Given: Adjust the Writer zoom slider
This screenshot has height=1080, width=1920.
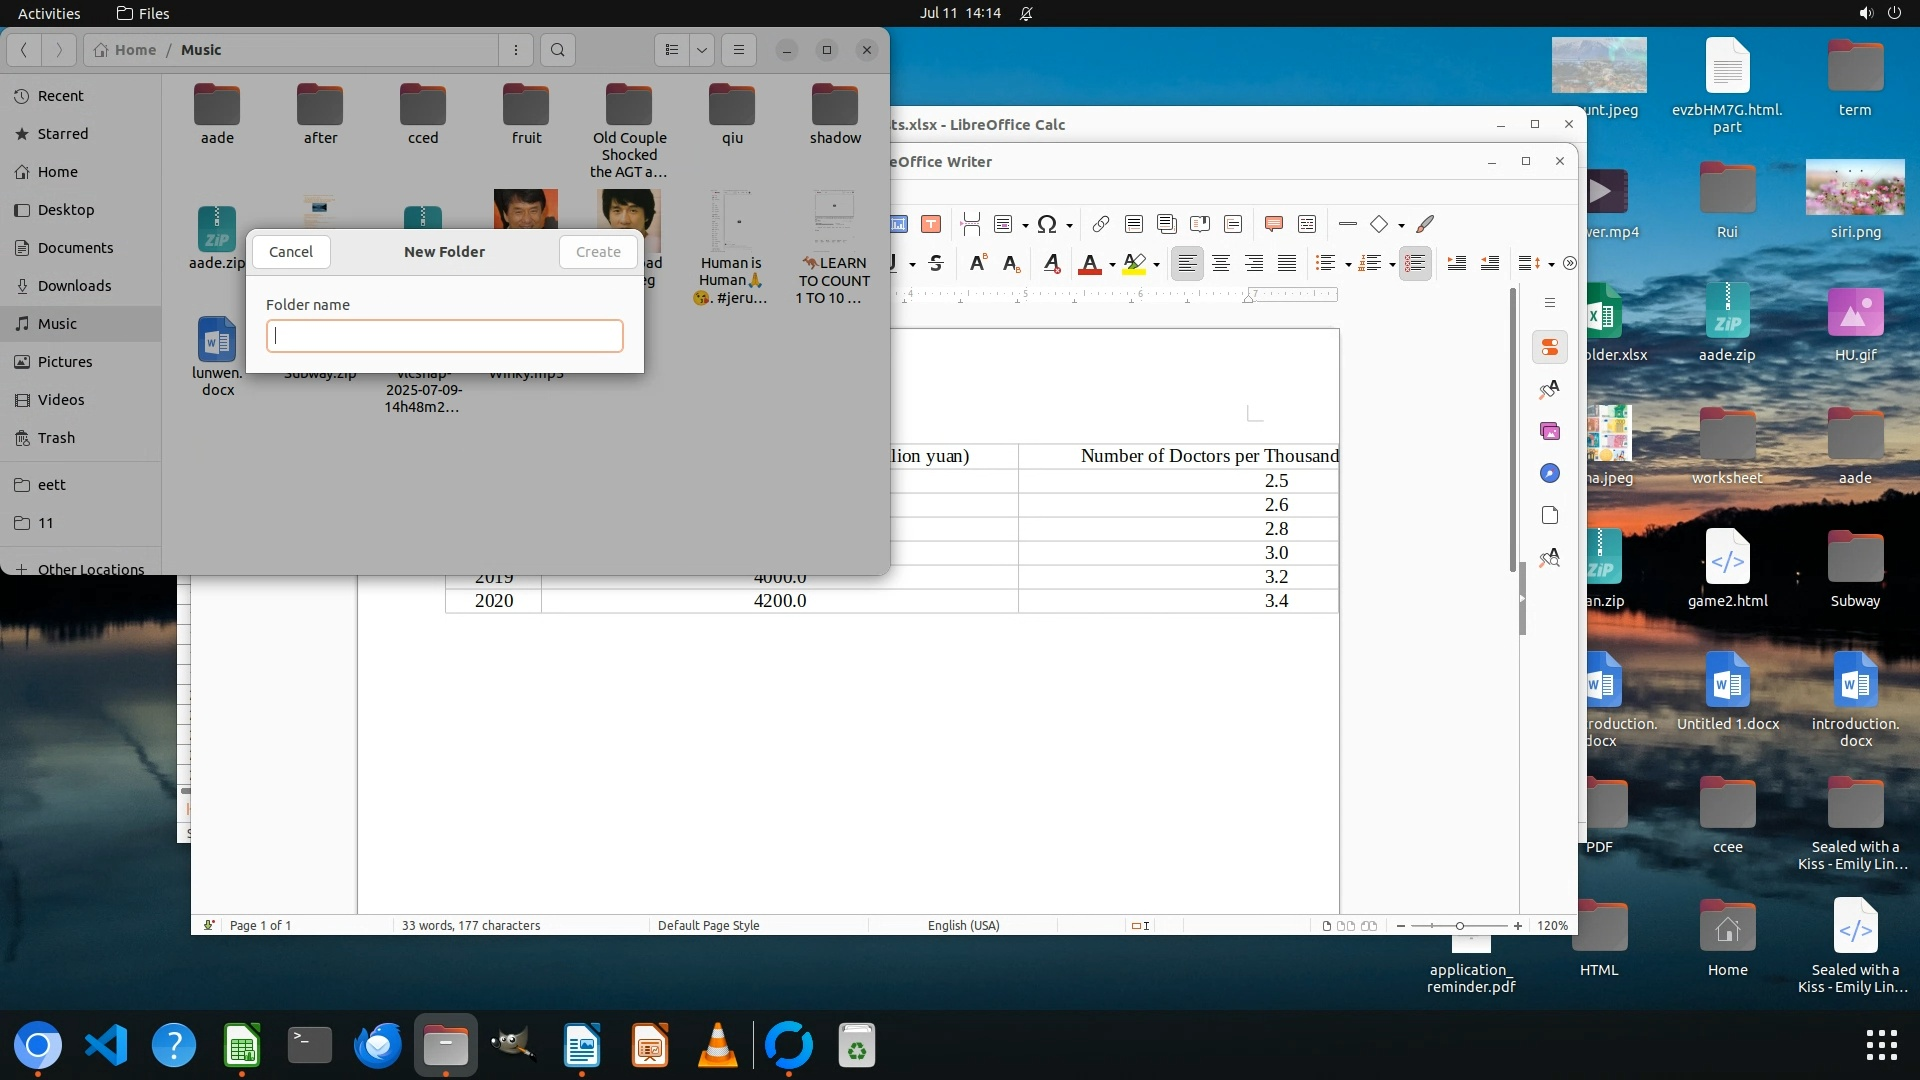Looking at the screenshot, I should (1459, 926).
